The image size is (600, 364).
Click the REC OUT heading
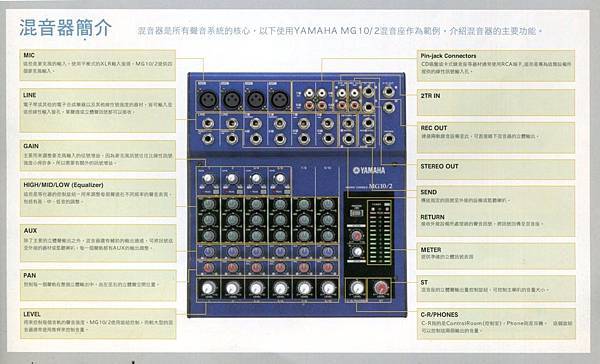434,128
